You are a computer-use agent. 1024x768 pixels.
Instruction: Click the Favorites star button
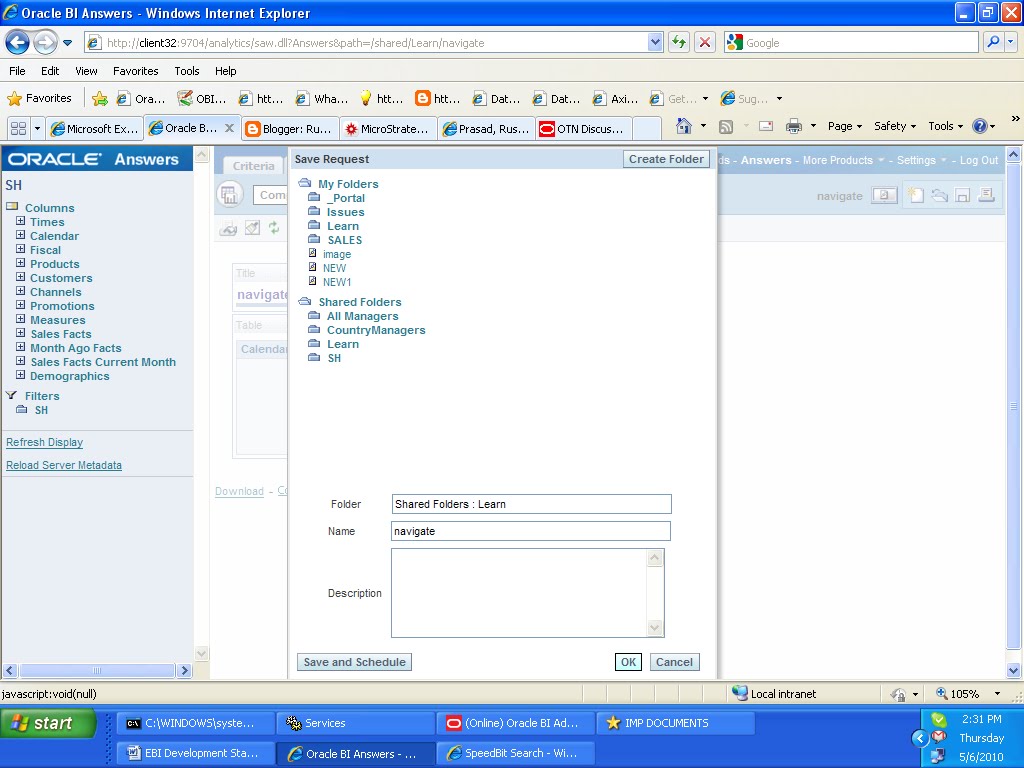click(x=40, y=99)
